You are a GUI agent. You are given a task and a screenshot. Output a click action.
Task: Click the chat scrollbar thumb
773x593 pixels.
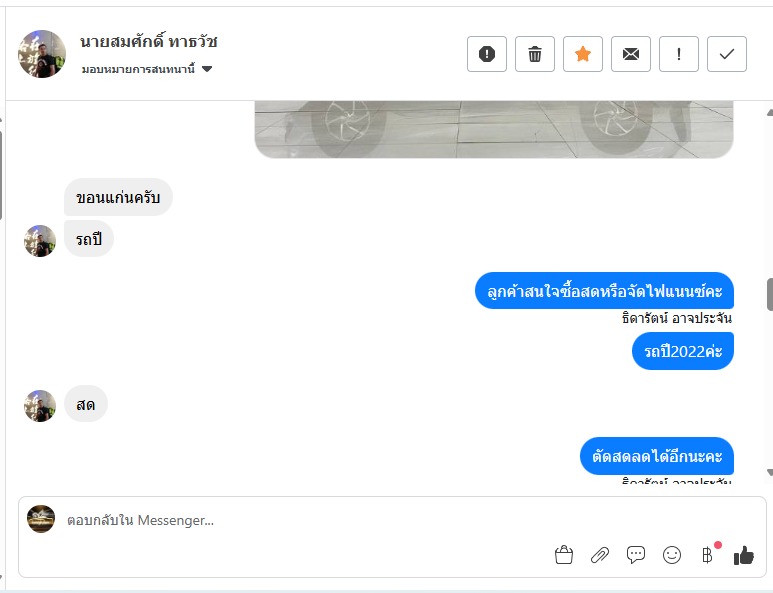(x=769, y=294)
